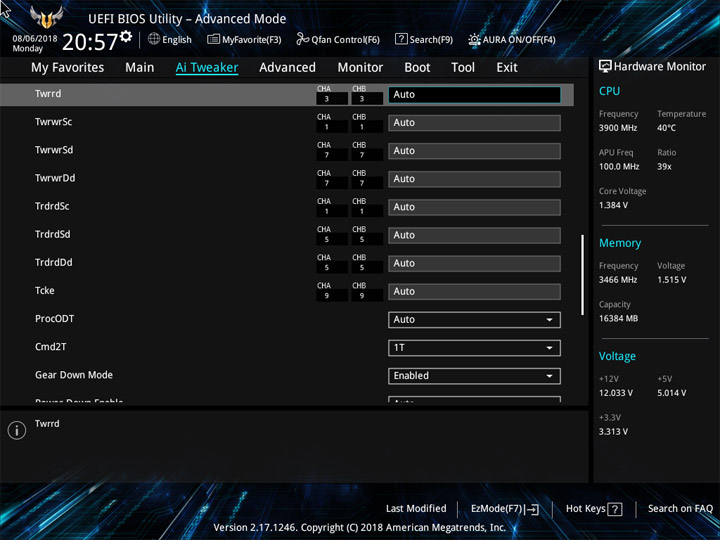720x540 pixels.
Task: Toggle AURA ON/OFF lighting icon
Action: click(474, 39)
